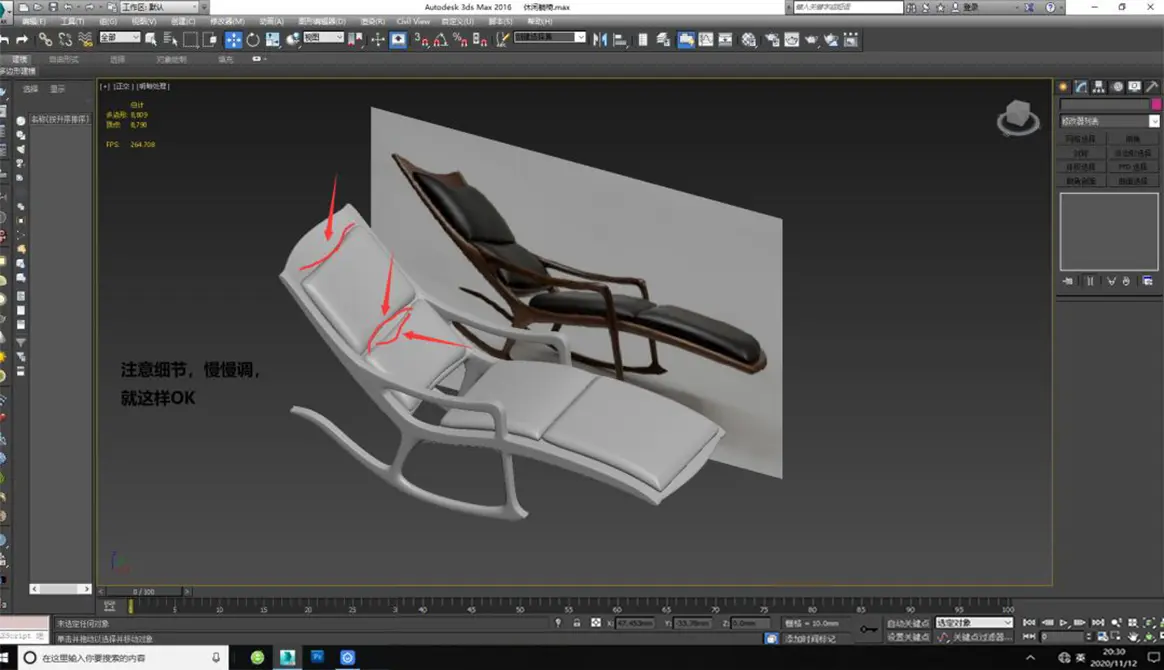Screen dimensions: 1164x670
Task: Toggle the selection lock icon
Action: click(x=576, y=623)
